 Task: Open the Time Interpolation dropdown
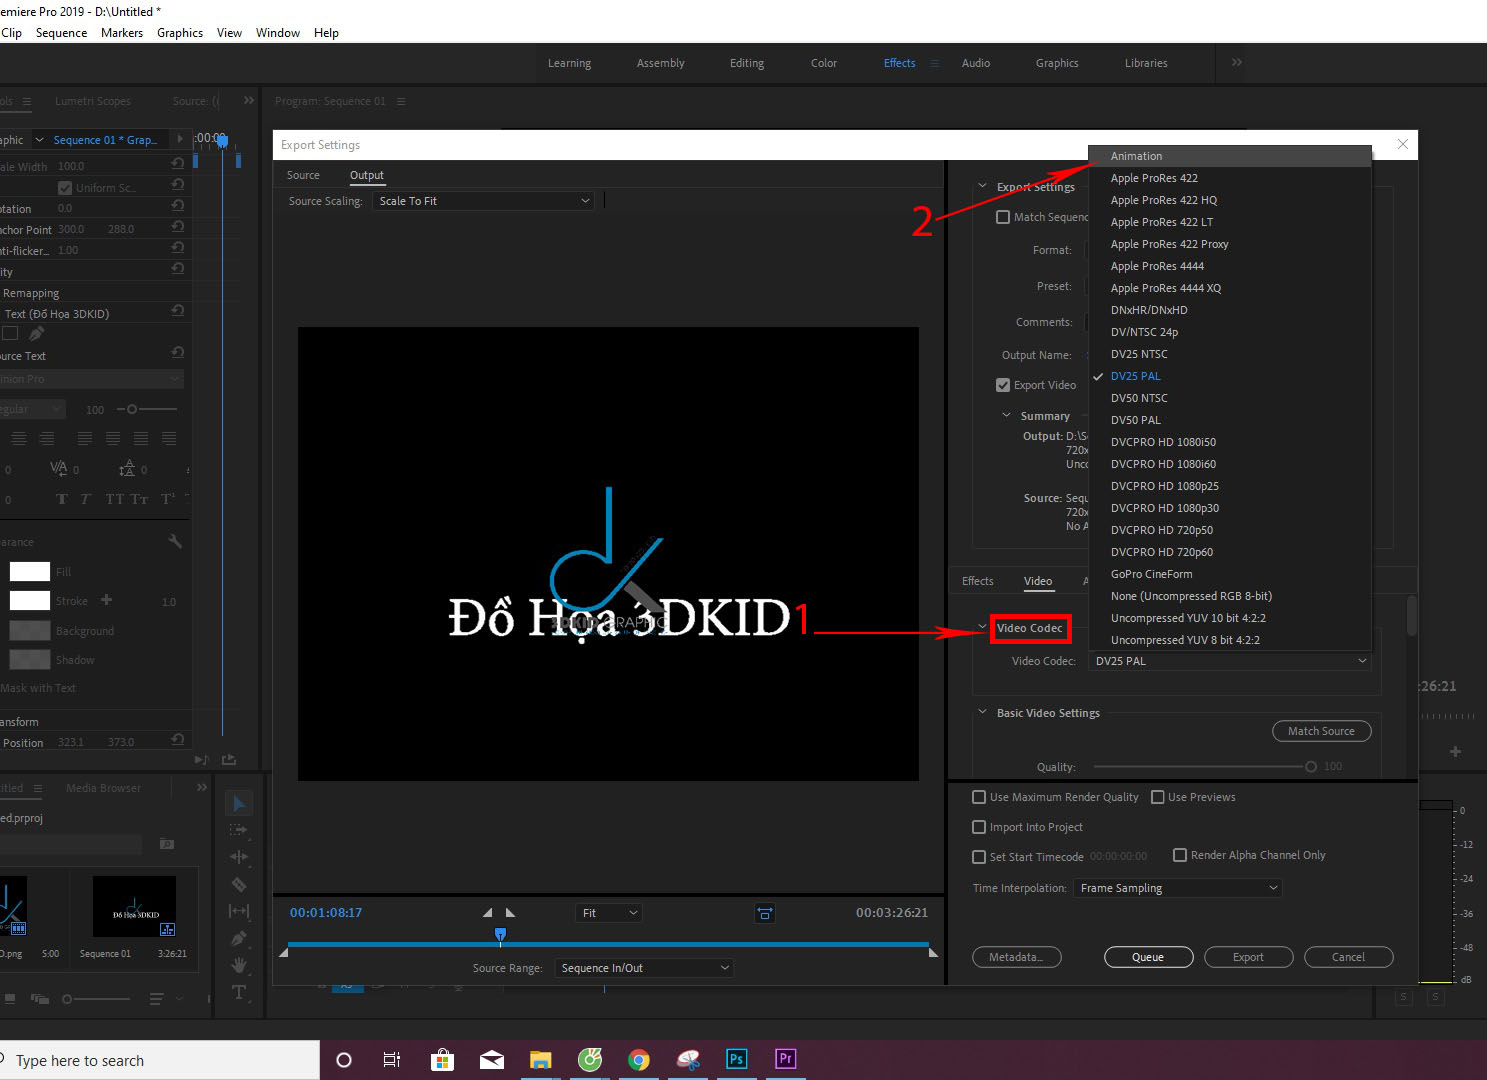pos(1177,887)
